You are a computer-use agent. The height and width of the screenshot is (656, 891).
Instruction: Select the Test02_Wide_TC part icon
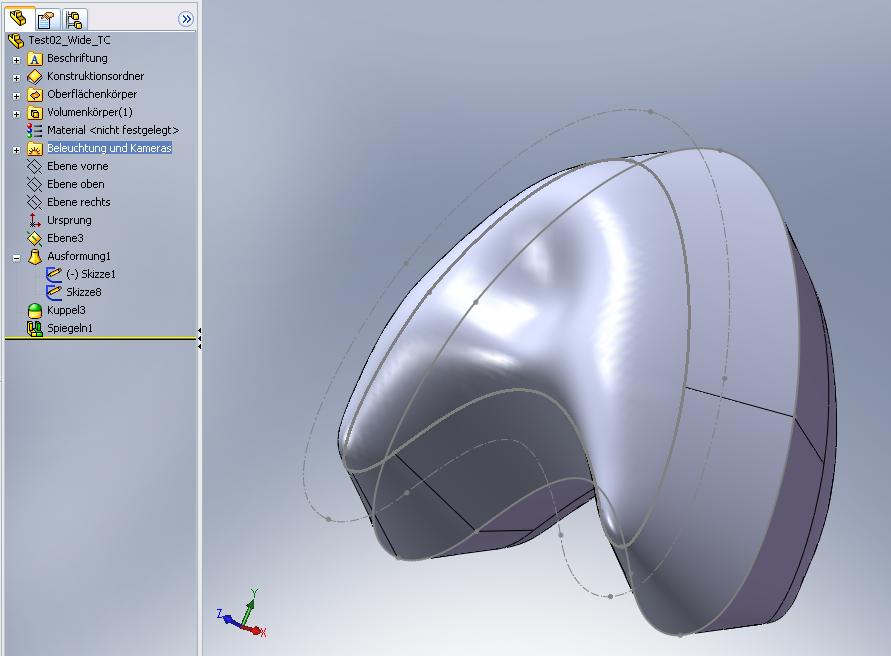point(16,40)
